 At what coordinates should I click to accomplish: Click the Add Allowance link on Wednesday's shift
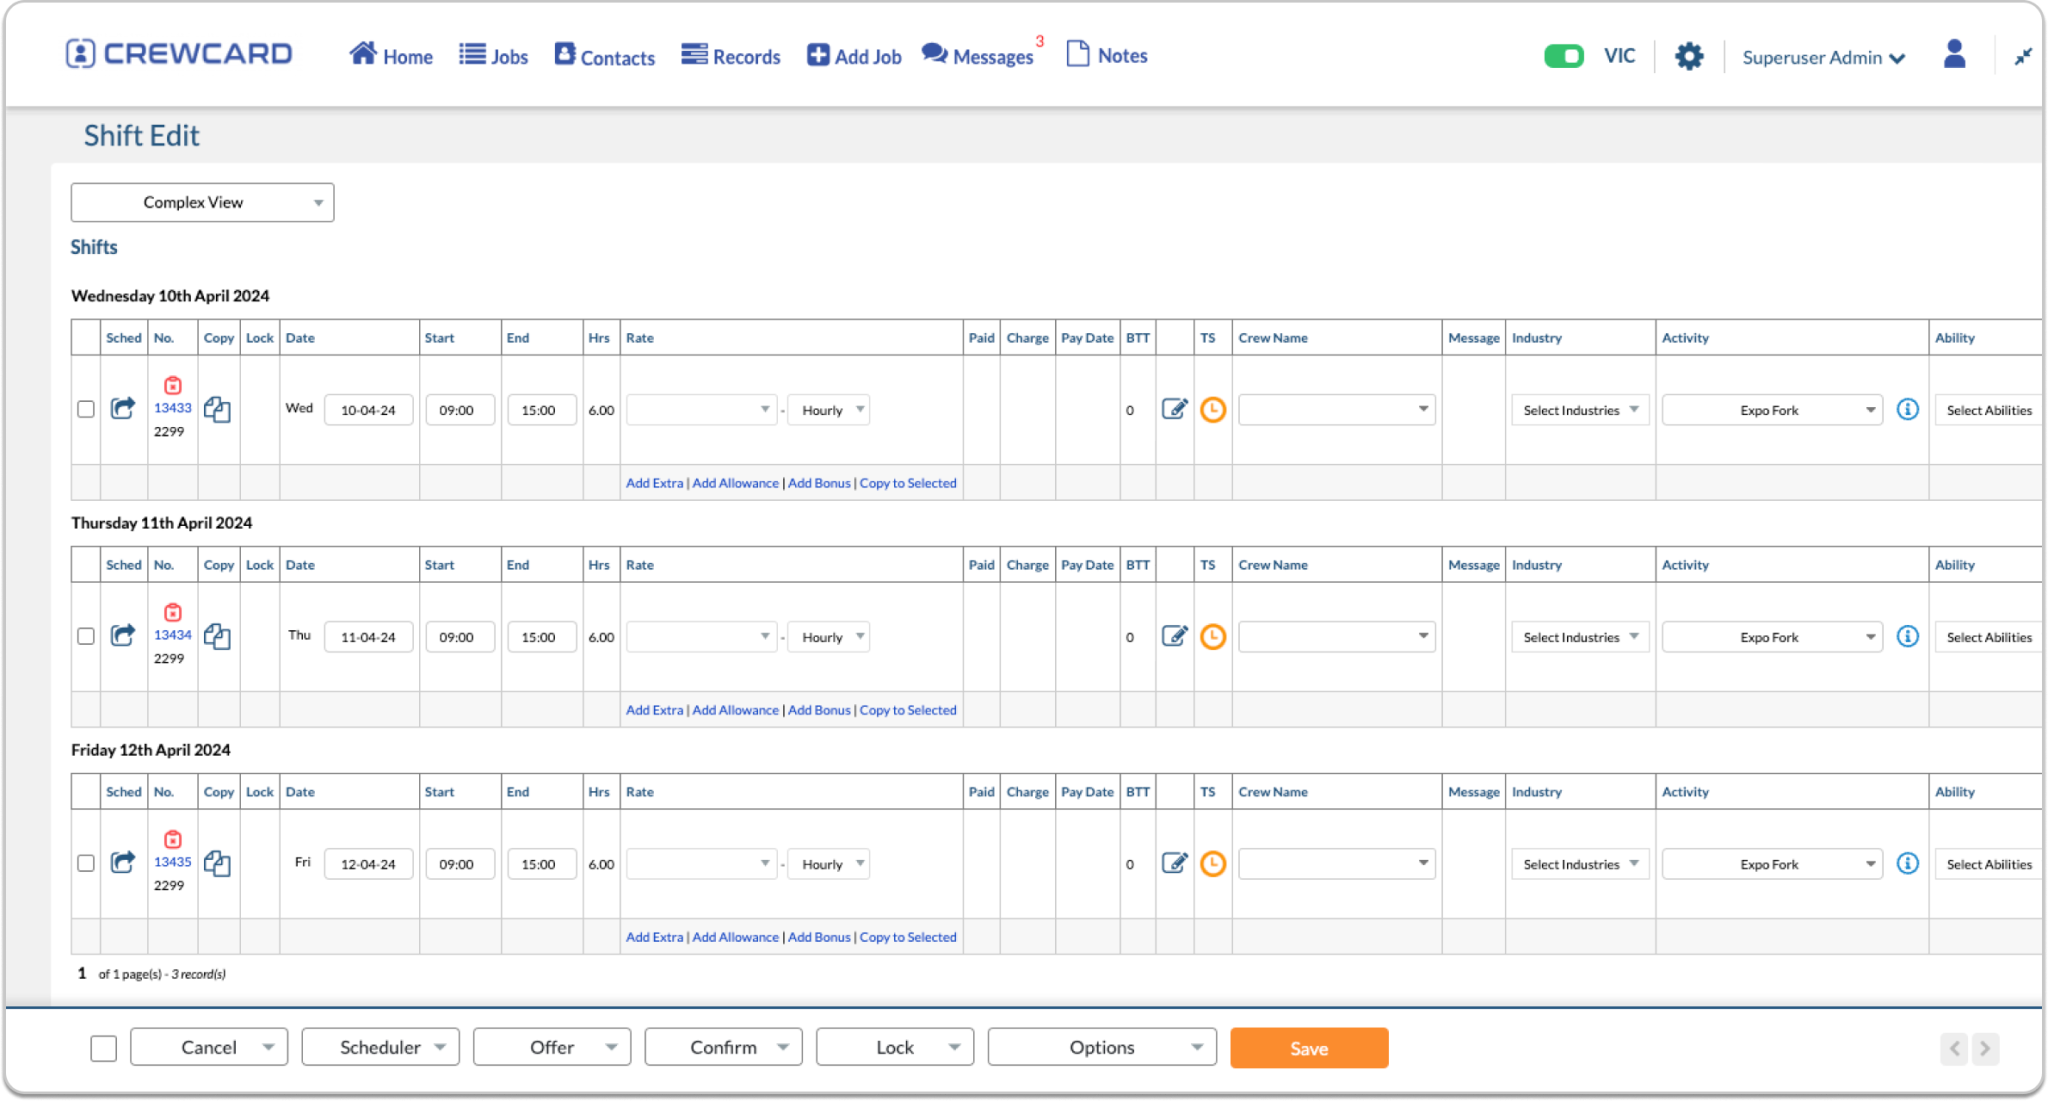pos(736,482)
